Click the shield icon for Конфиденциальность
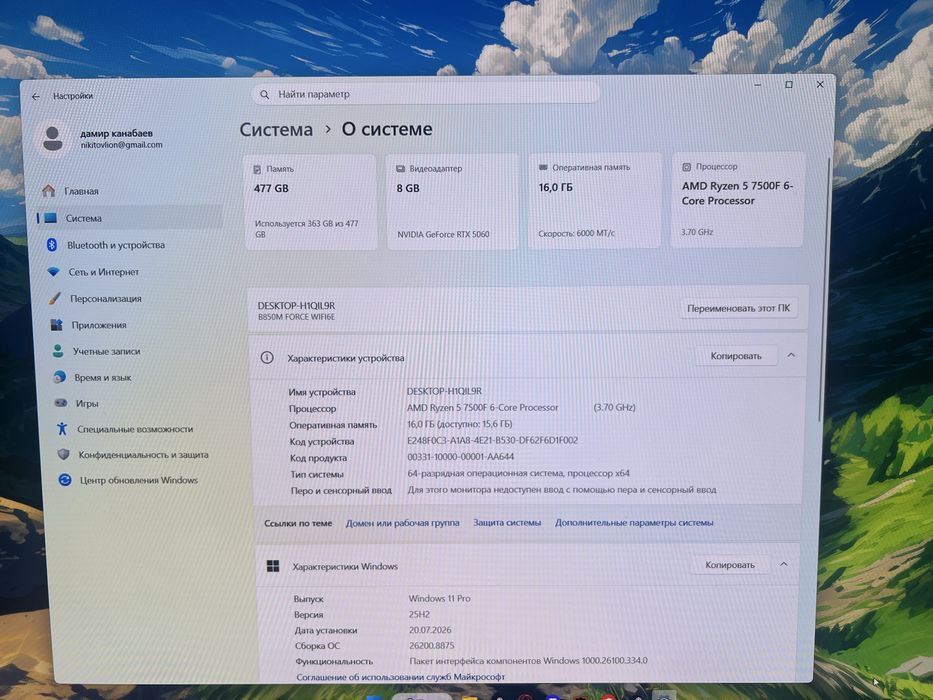933x700 pixels. point(64,454)
